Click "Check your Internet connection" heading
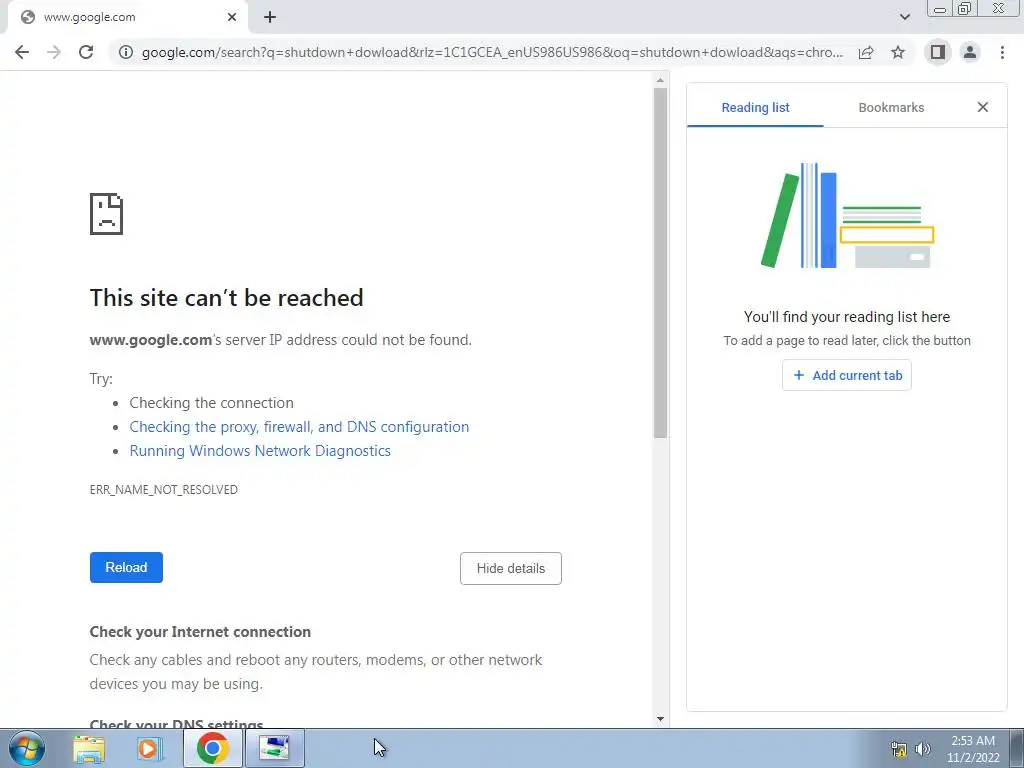 click(x=200, y=632)
